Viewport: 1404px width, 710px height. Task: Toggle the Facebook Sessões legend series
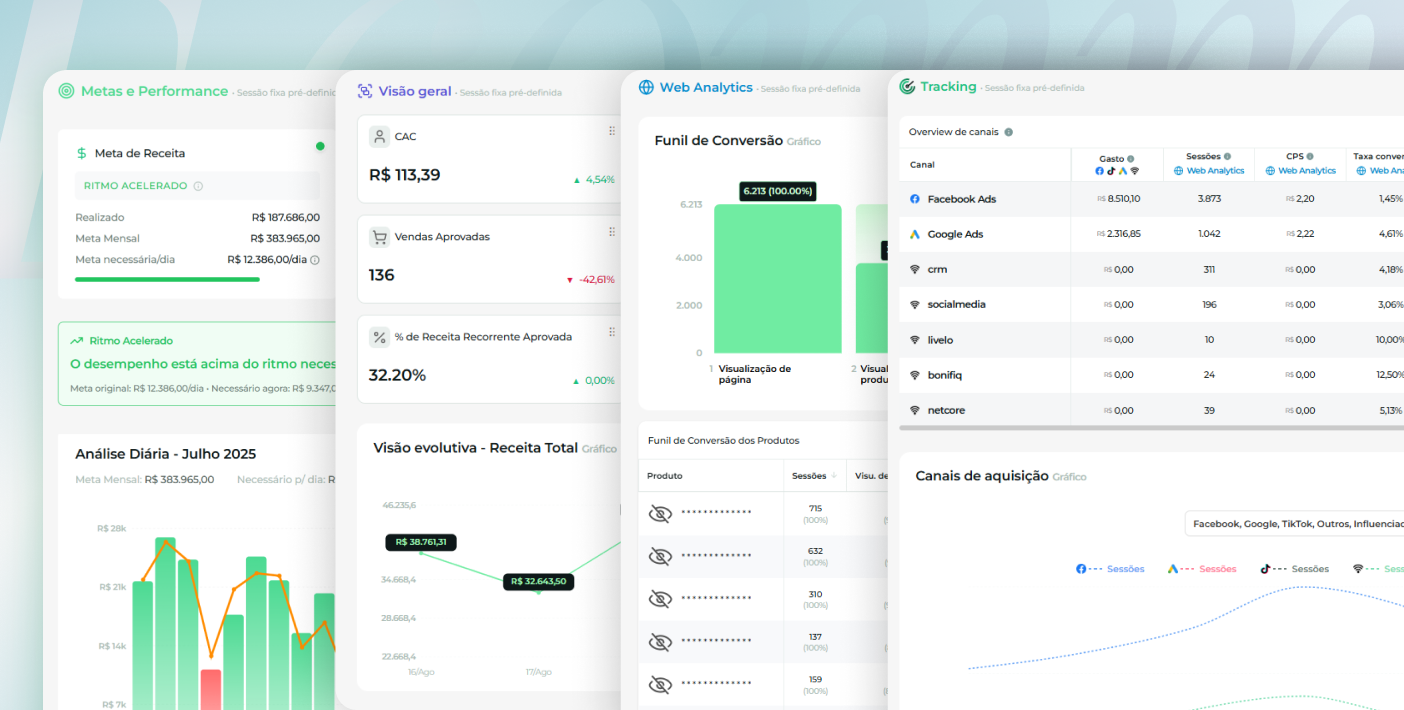click(1110, 569)
